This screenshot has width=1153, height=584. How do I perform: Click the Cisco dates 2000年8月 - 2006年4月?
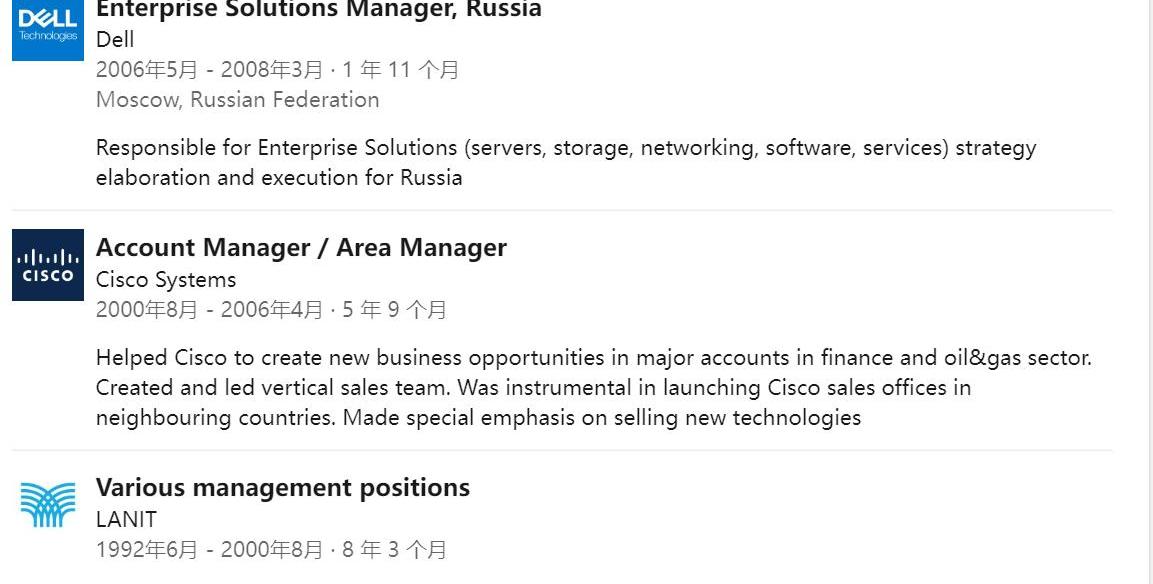point(210,310)
